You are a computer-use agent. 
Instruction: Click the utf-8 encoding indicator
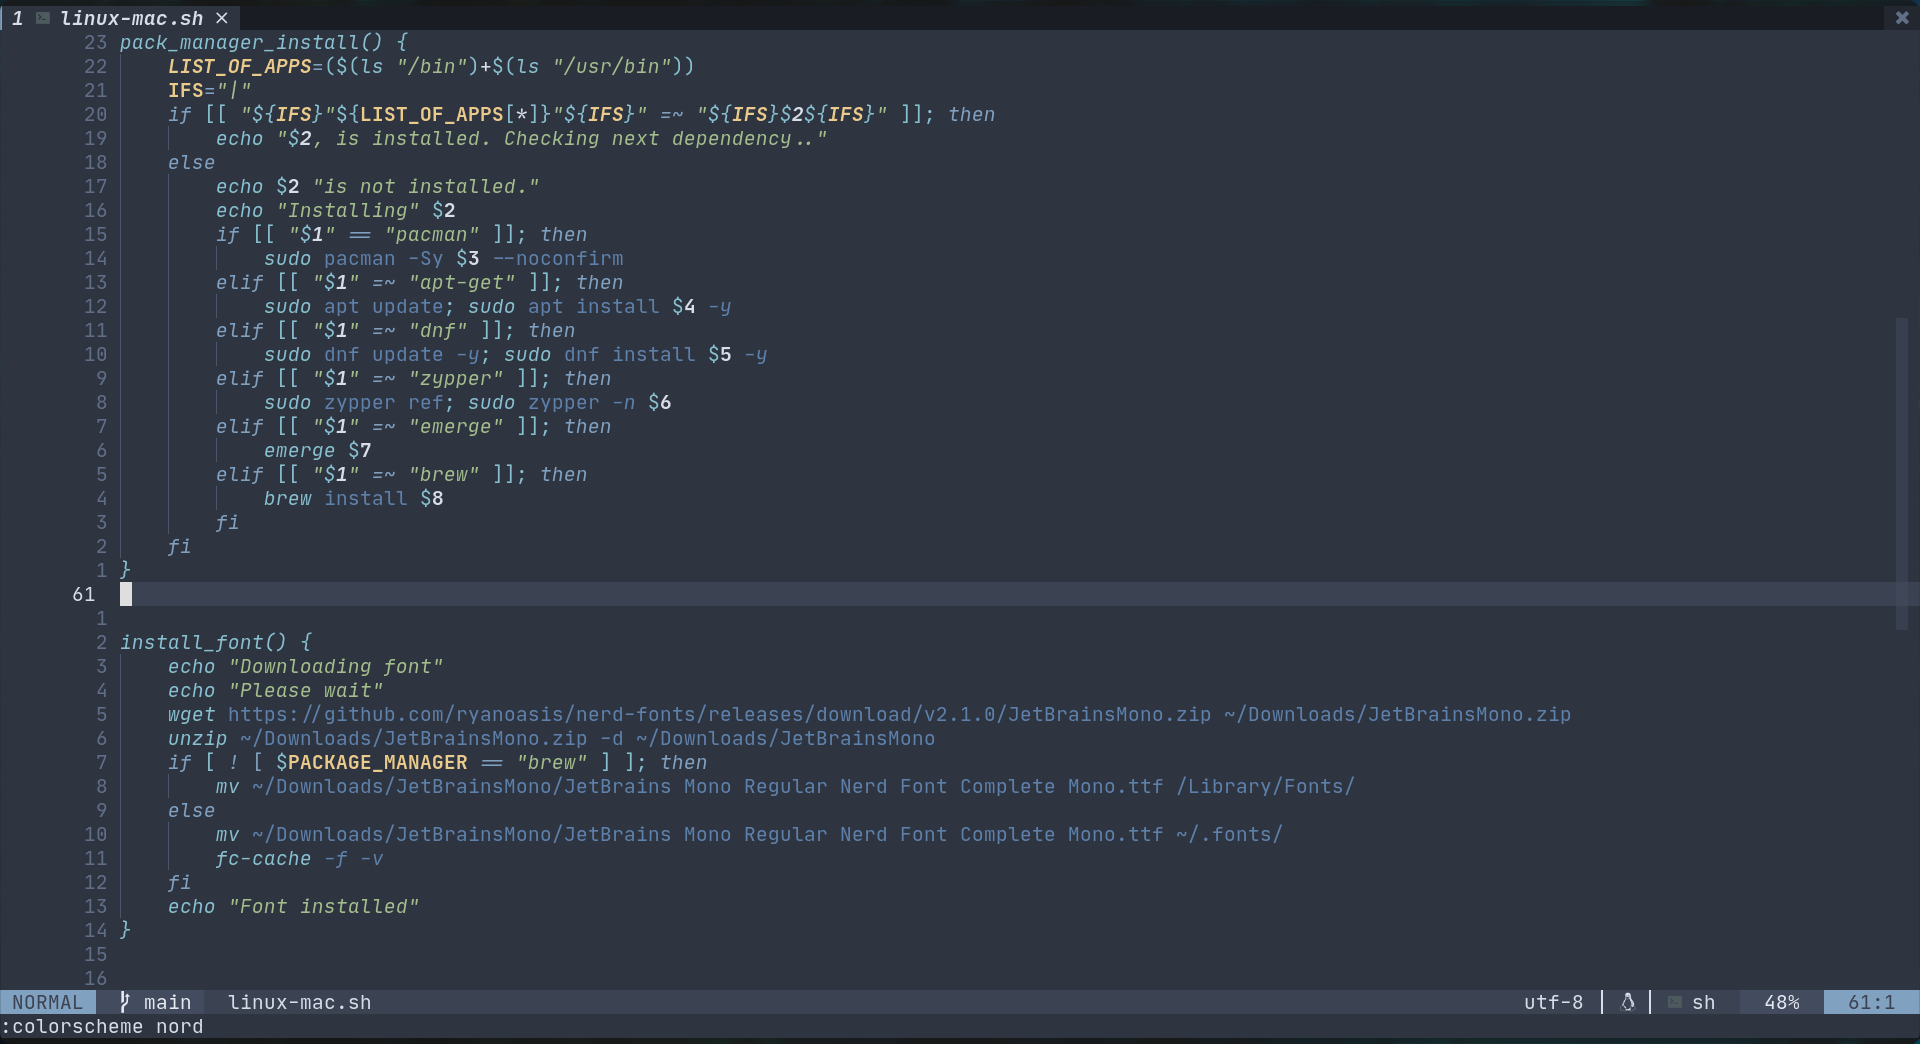(1553, 1002)
